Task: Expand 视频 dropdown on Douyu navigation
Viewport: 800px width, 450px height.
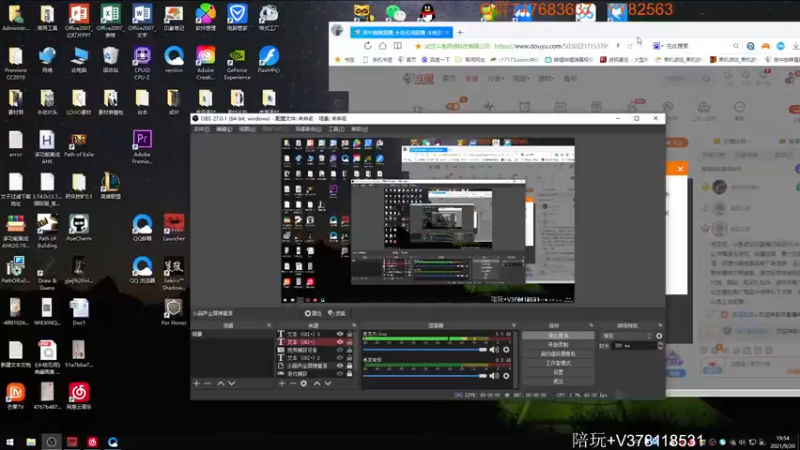Action: (x=521, y=79)
